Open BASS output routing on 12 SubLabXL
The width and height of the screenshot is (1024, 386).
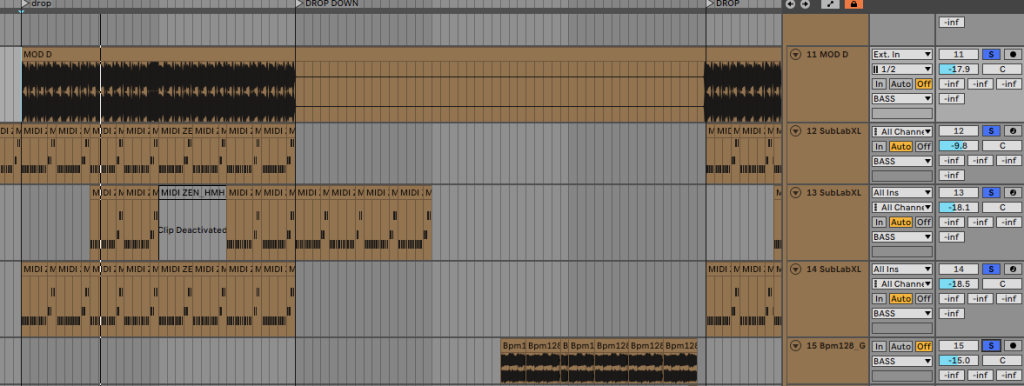902,161
